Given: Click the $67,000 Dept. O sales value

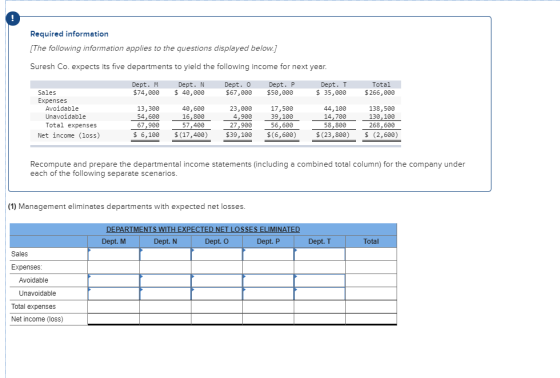Looking at the screenshot, I should tap(239, 93).
